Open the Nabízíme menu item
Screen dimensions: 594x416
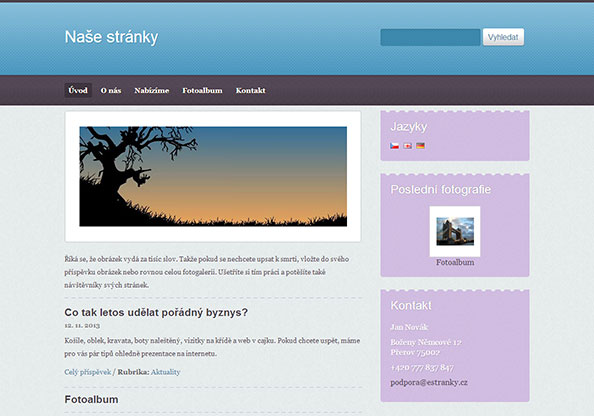pyautogui.click(x=152, y=90)
